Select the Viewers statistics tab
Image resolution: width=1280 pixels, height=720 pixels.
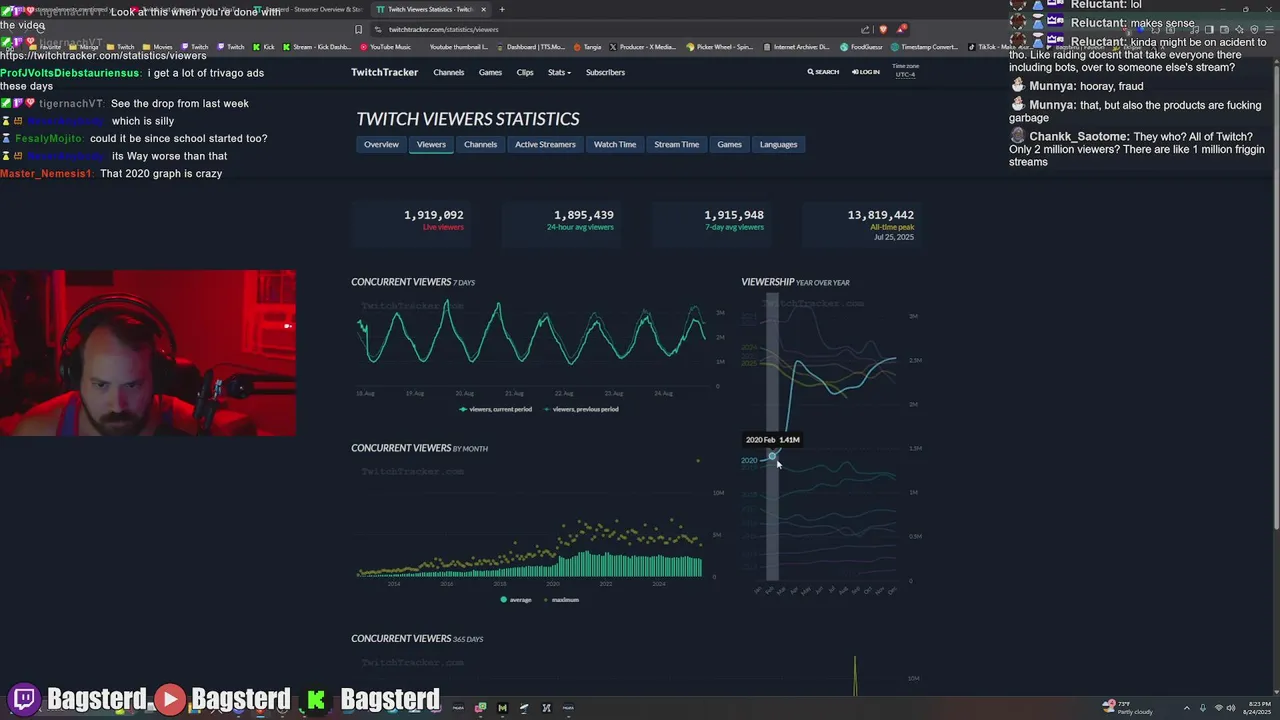(x=431, y=144)
